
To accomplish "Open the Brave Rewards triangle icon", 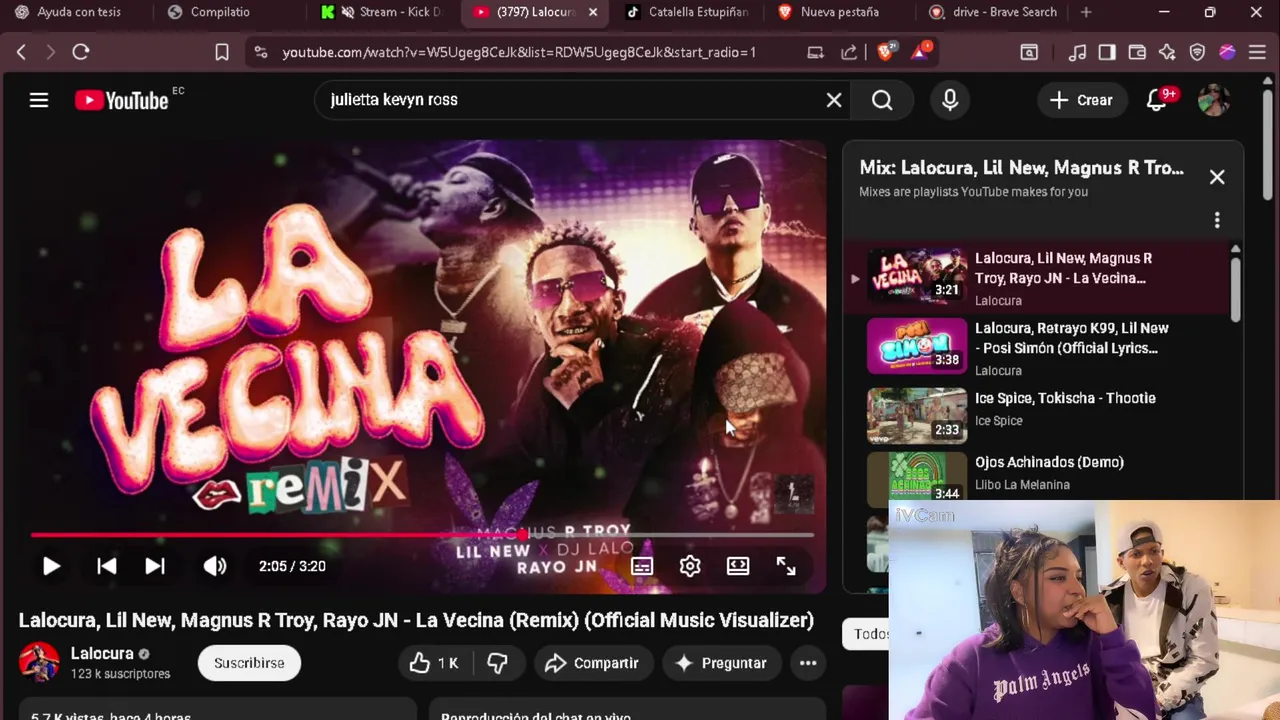I will (x=920, y=52).
